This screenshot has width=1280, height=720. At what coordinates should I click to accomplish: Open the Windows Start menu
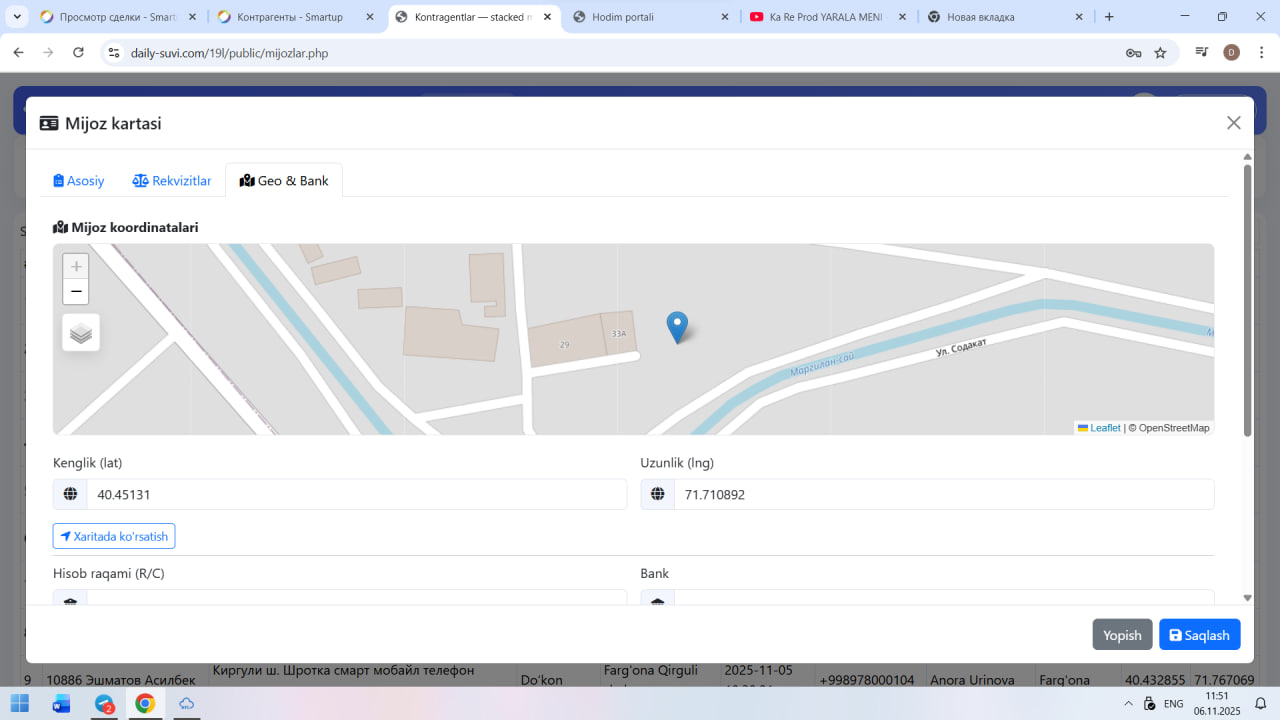tap(20, 703)
